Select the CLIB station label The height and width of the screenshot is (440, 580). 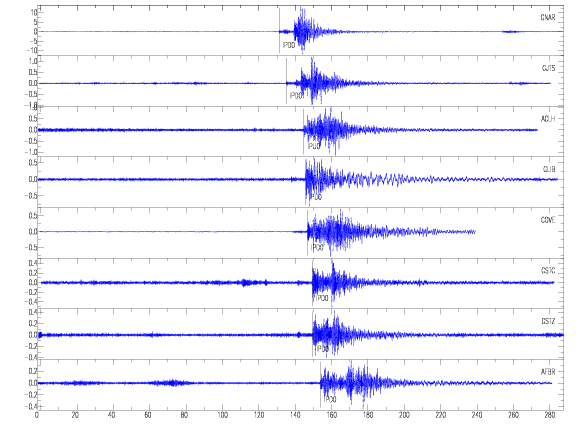tap(549, 170)
